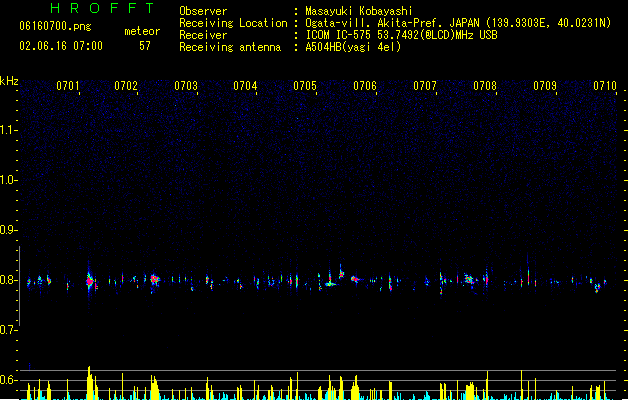Click the antenna value A504HB(yagi 4el)
The image size is (629, 400).
353,47
